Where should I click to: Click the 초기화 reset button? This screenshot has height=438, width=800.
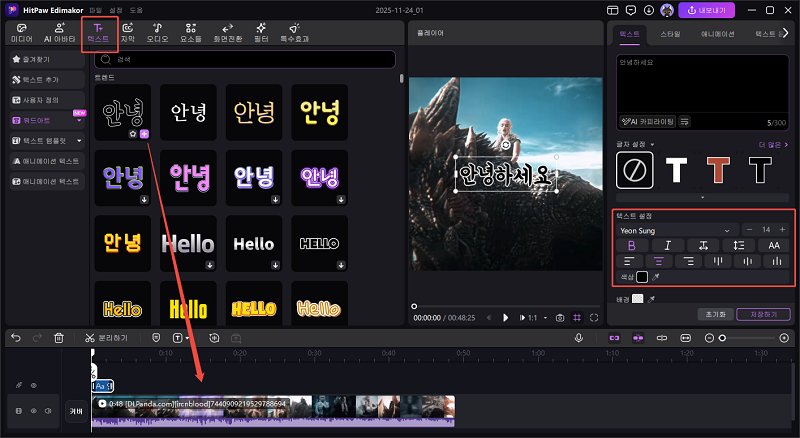coord(715,314)
